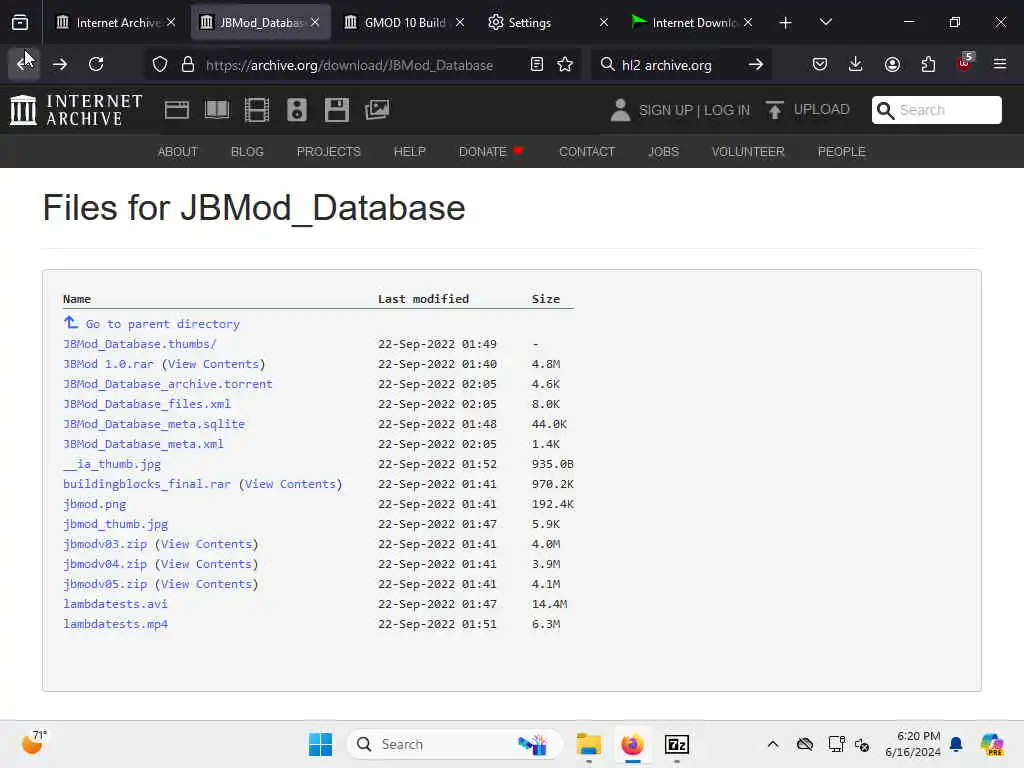Open Images icon in Archive header

tap(377, 110)
